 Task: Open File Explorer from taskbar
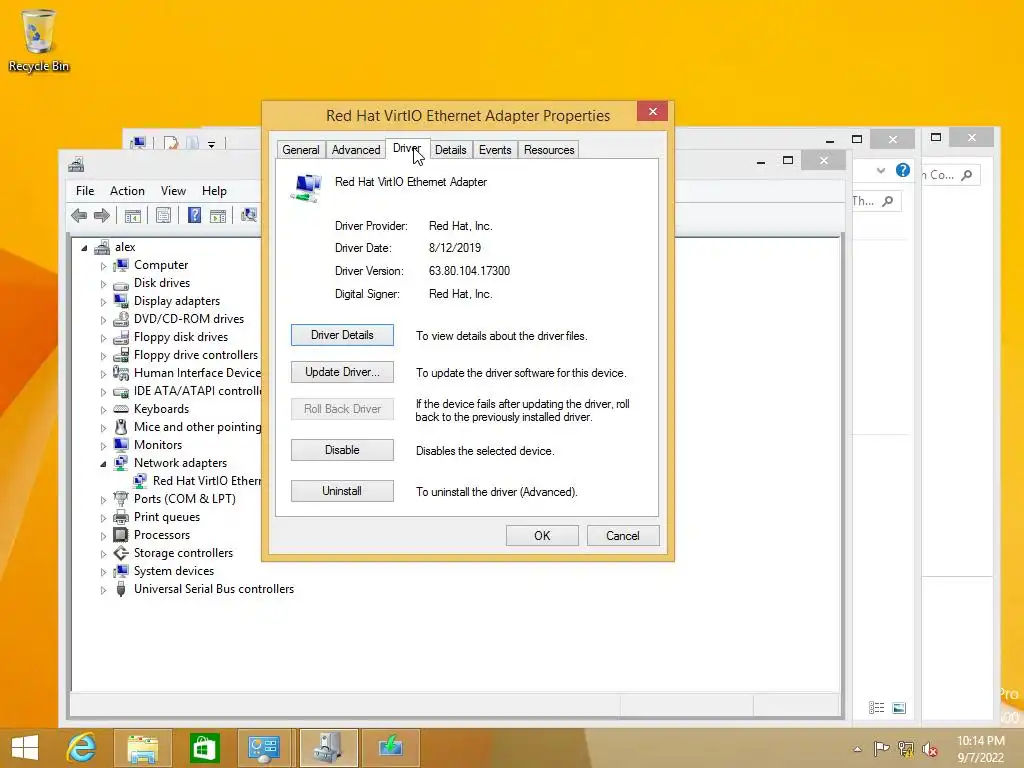142,748
